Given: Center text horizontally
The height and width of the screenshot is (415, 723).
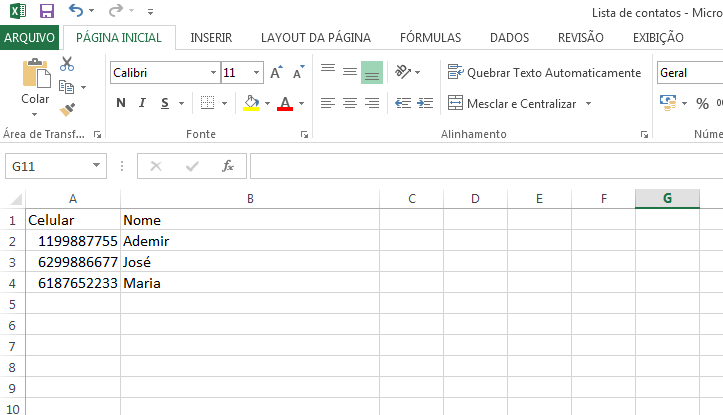Looking at the screenshot, I should point(350,103).
